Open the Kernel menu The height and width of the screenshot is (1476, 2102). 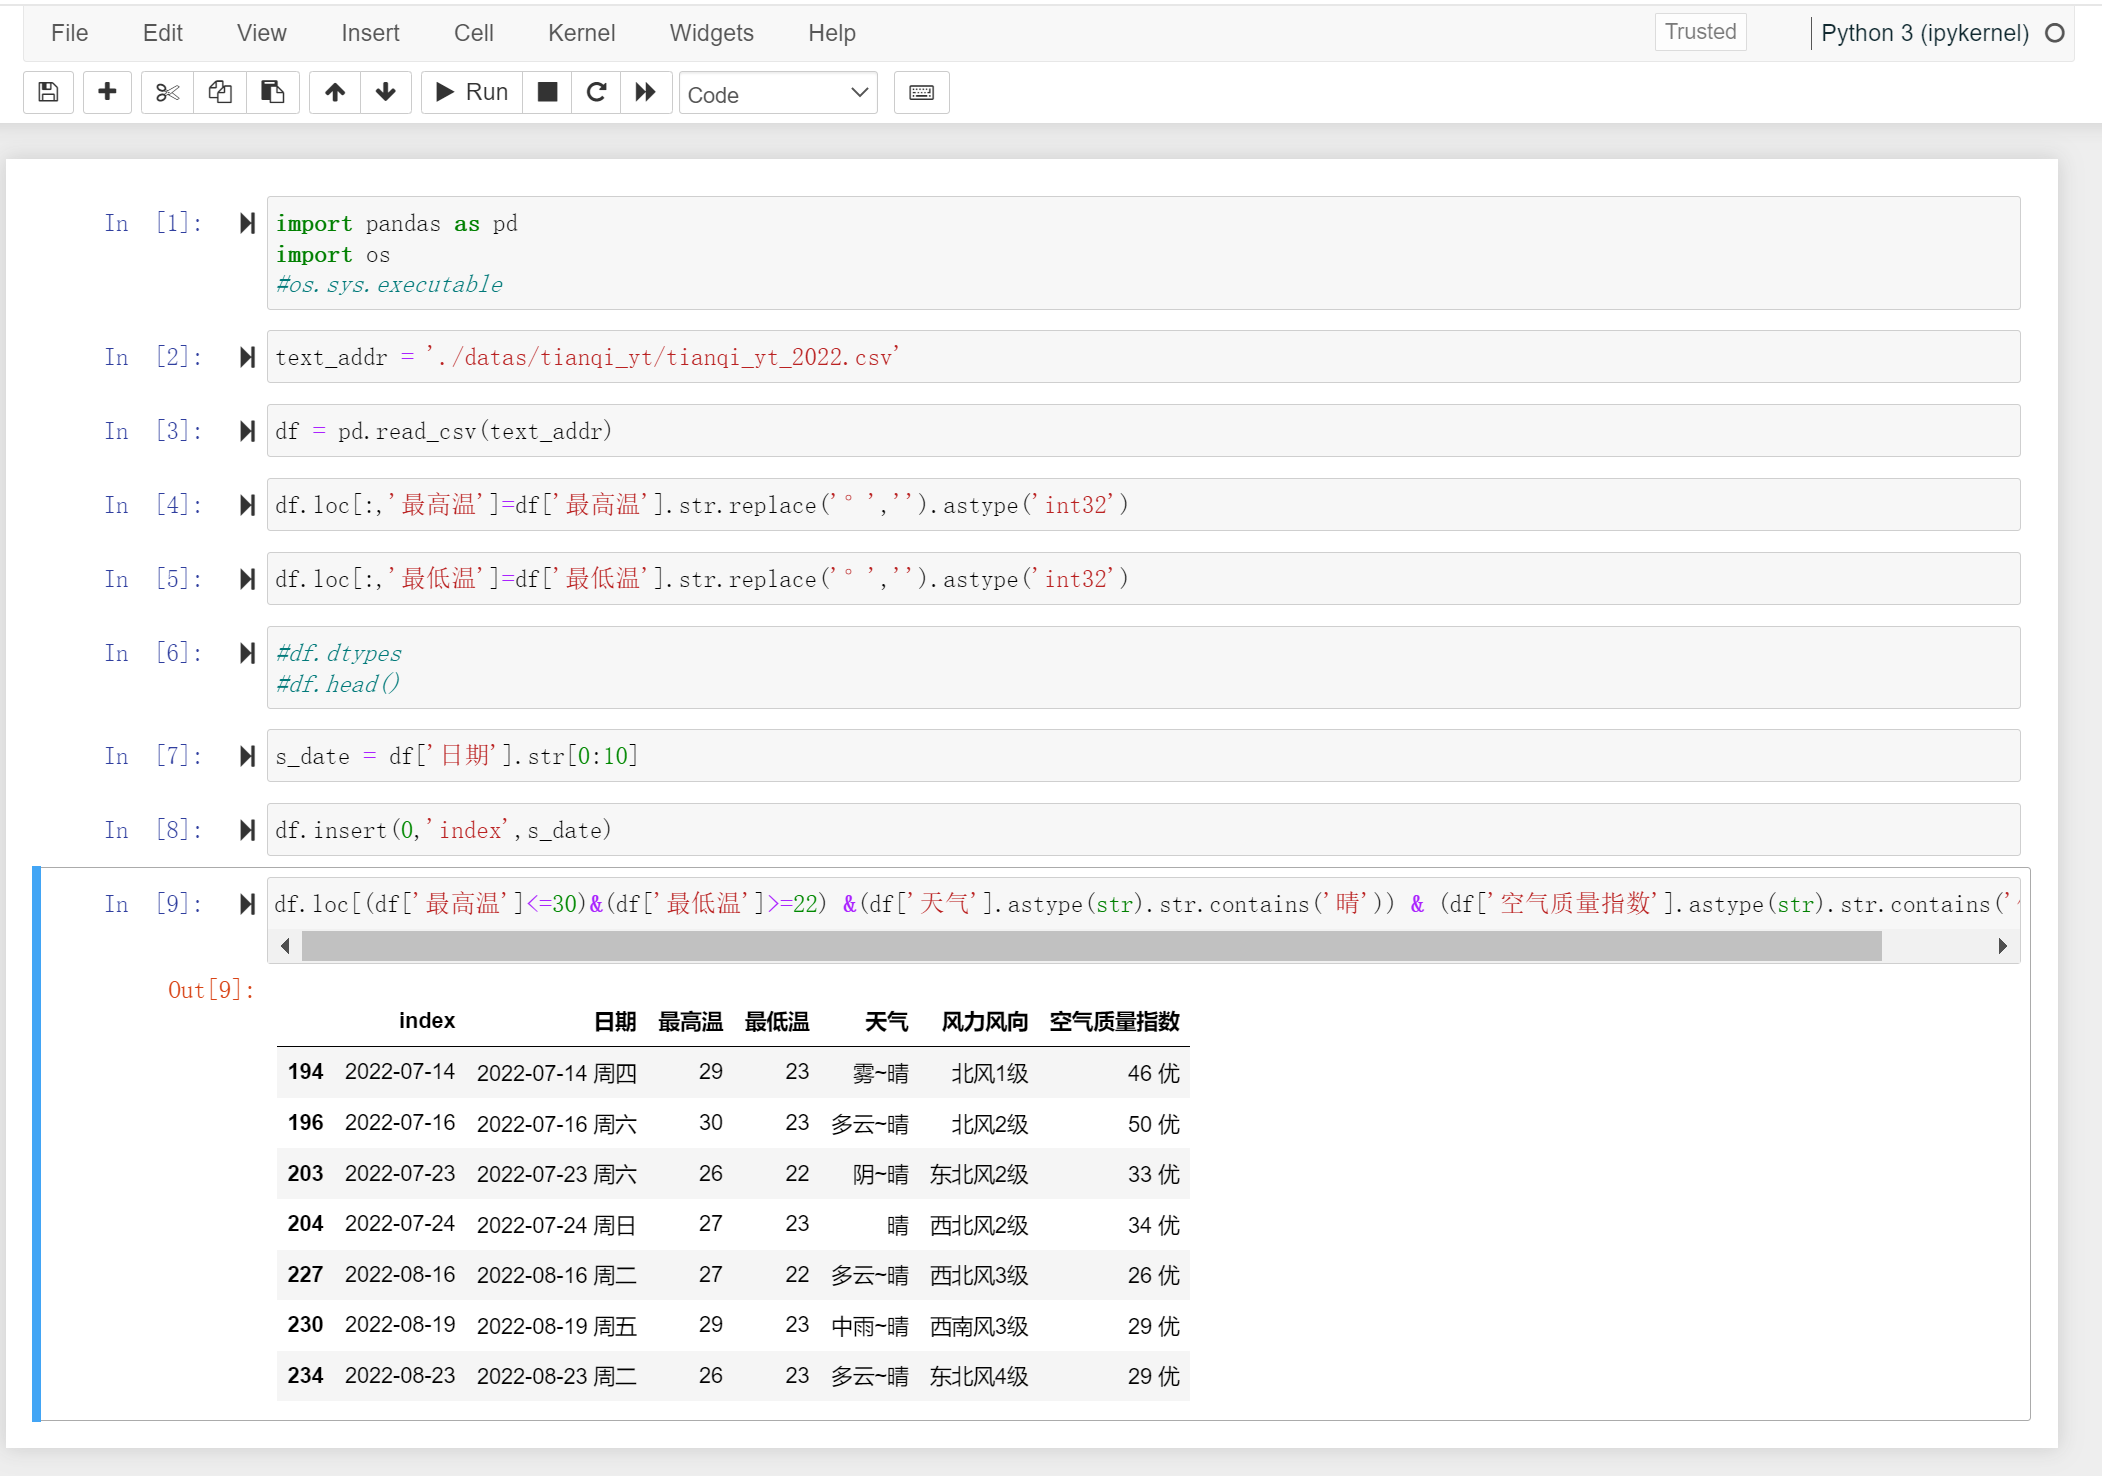pyautogui.click(x=581, y=33)
